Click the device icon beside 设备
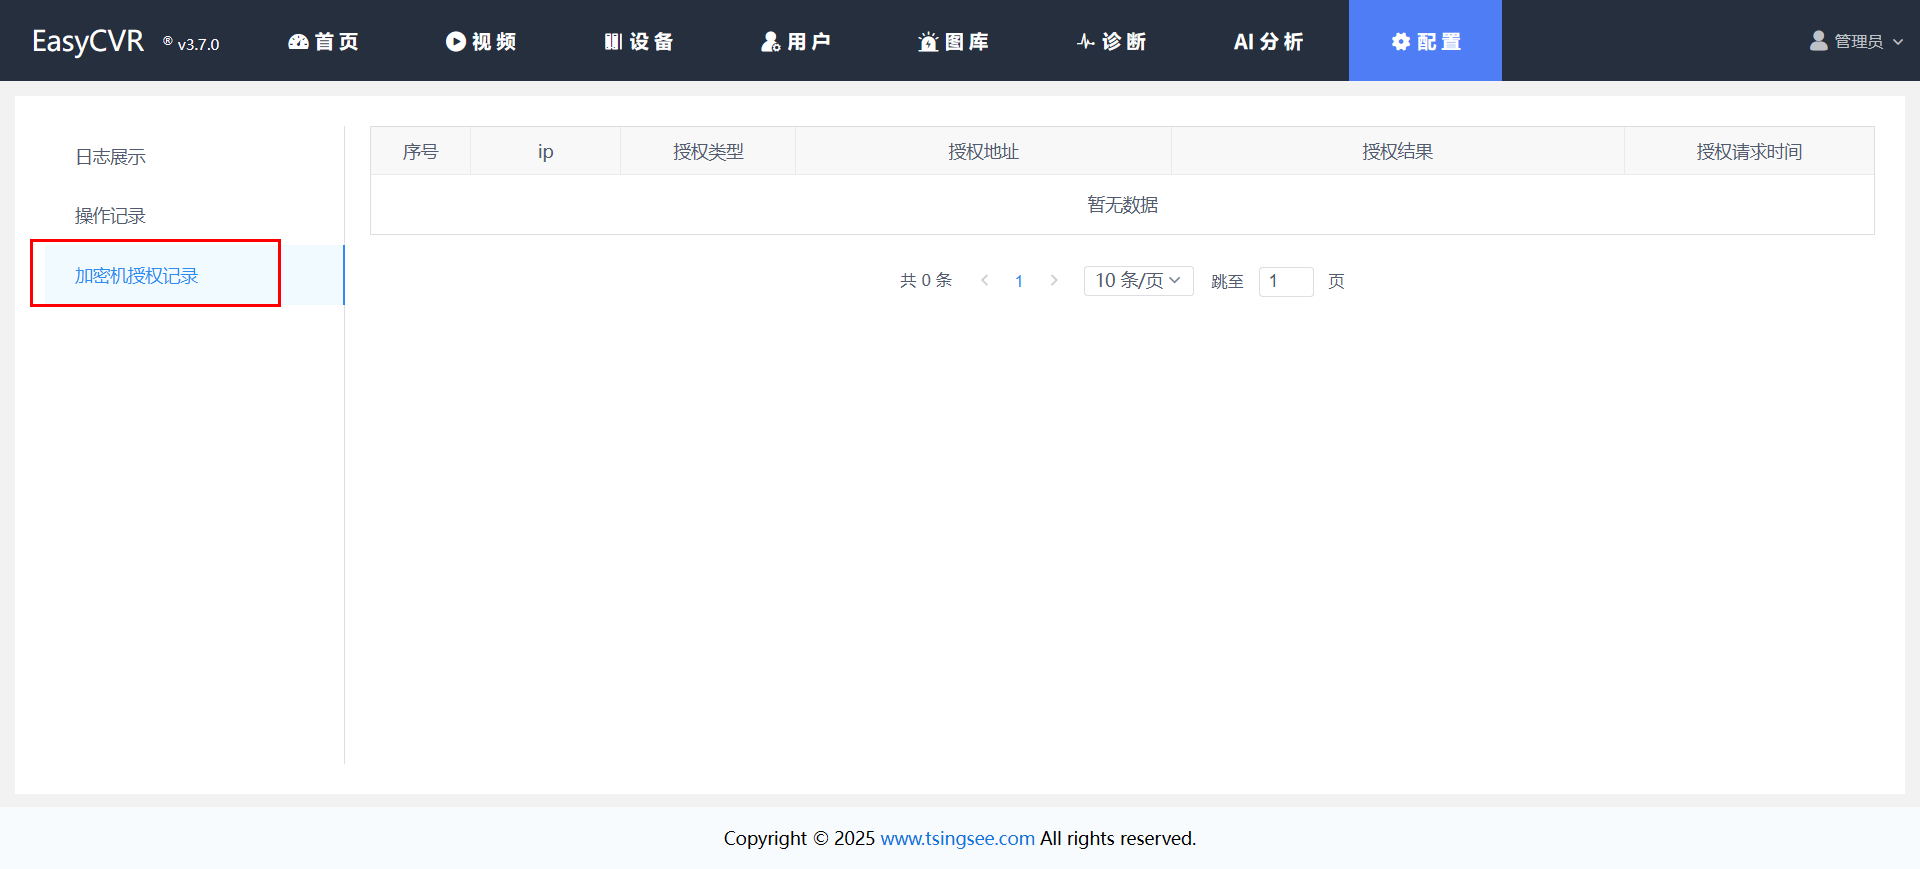 tap(613, 42)
